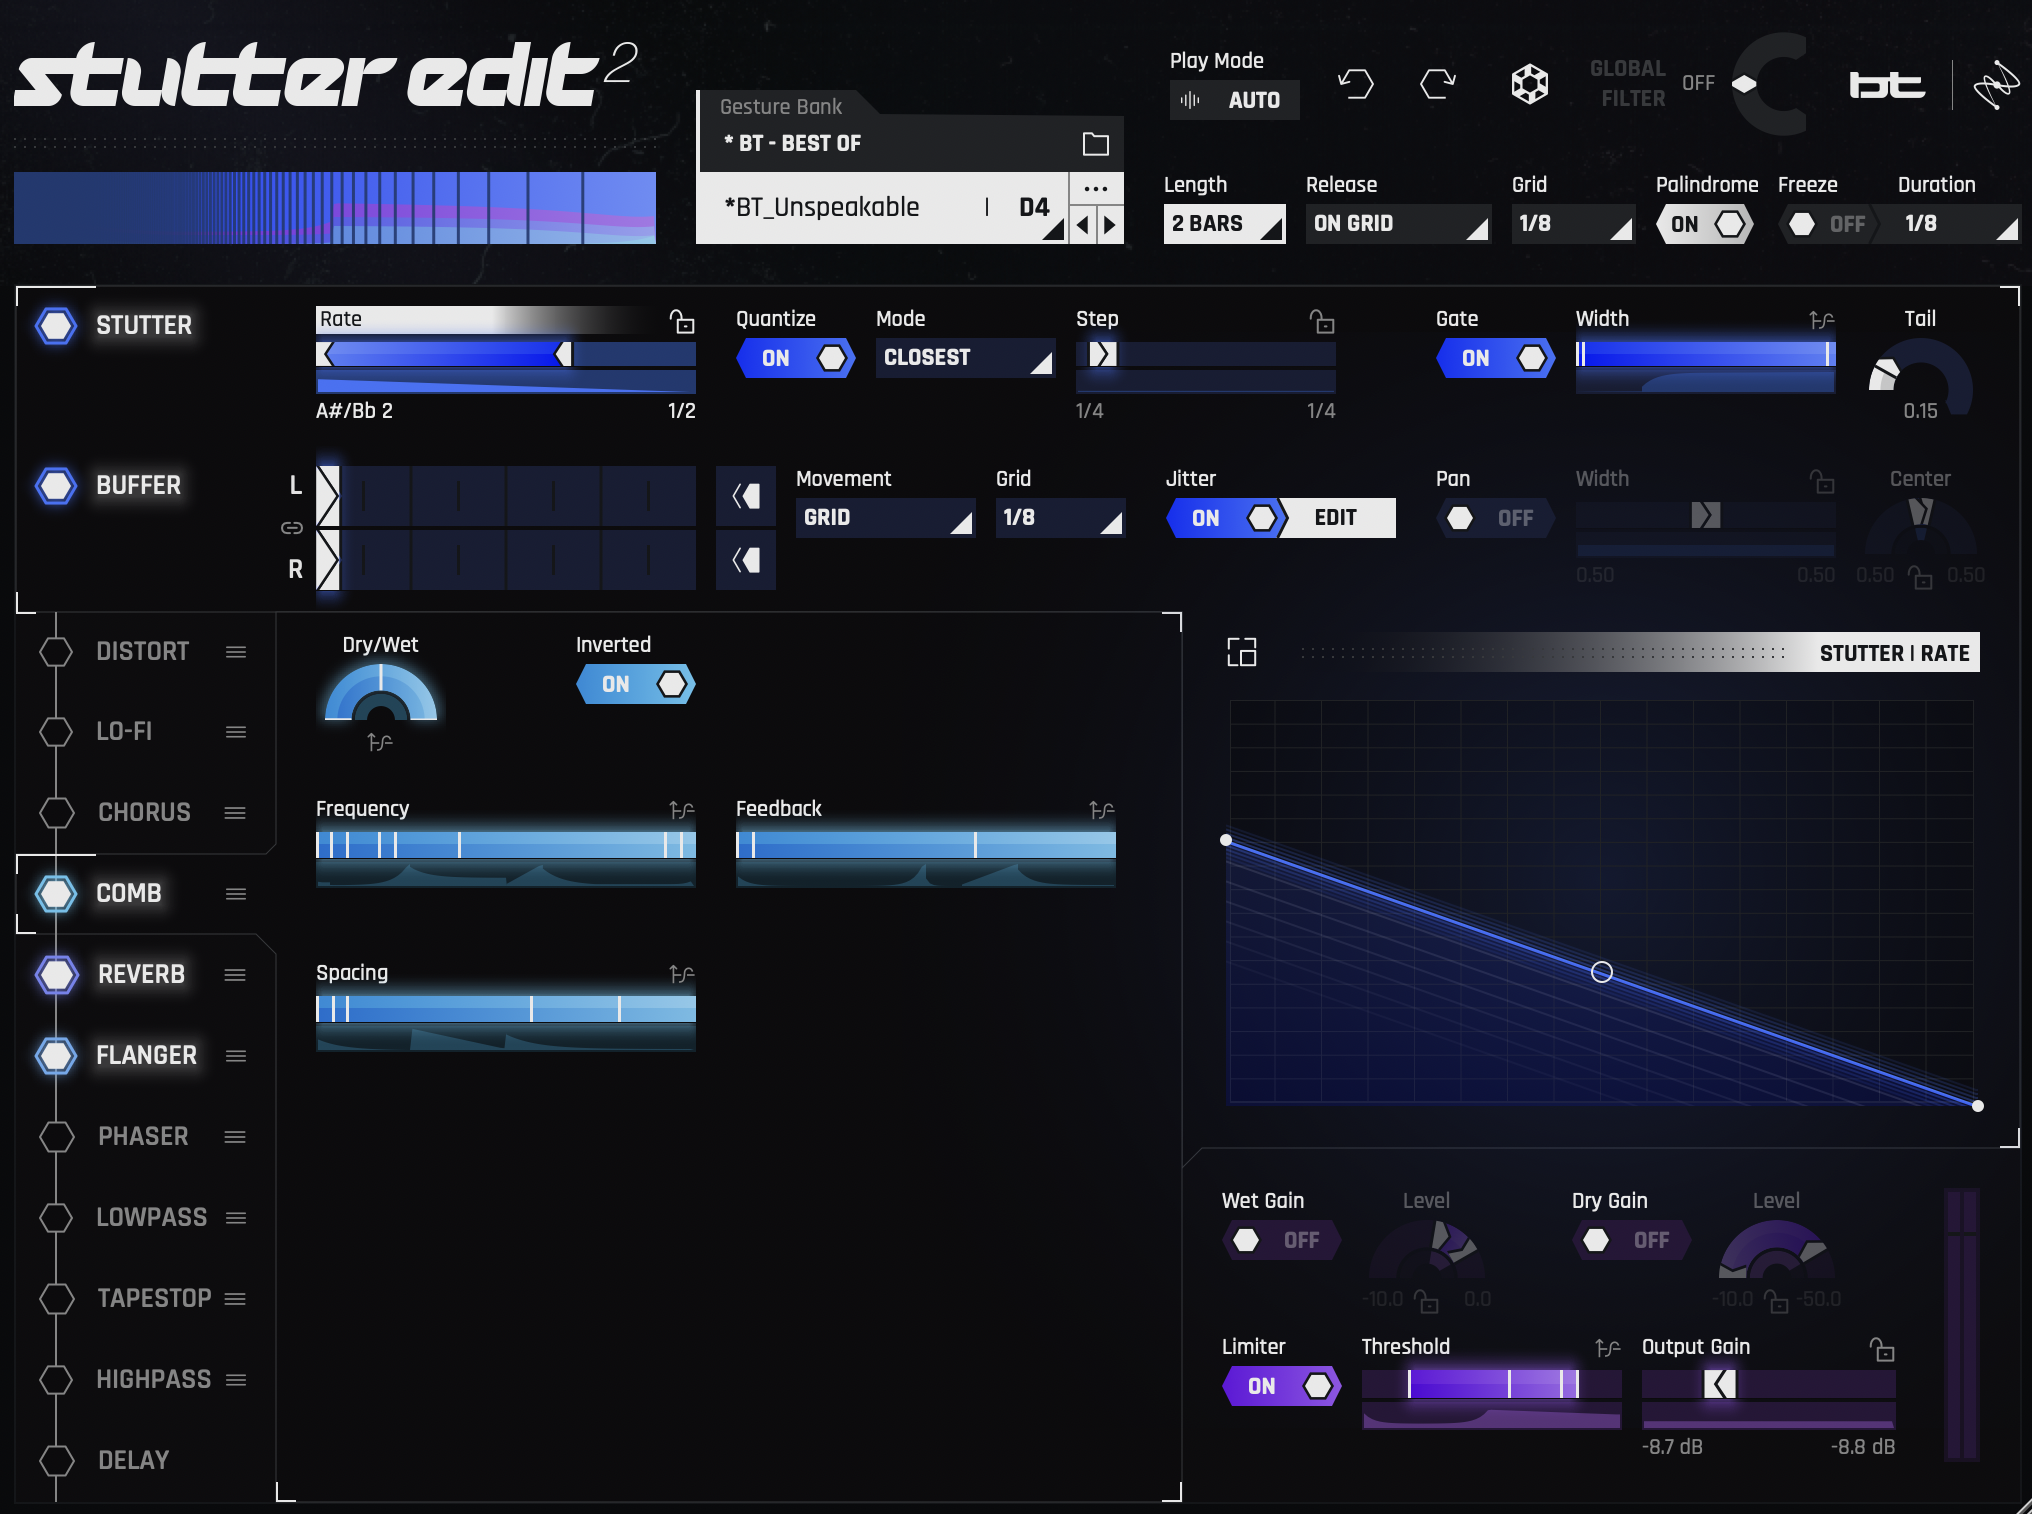Screen dimensions: 2032x1514
Task: Enable the Pan switch
Action: click(x=1496, y=518)
